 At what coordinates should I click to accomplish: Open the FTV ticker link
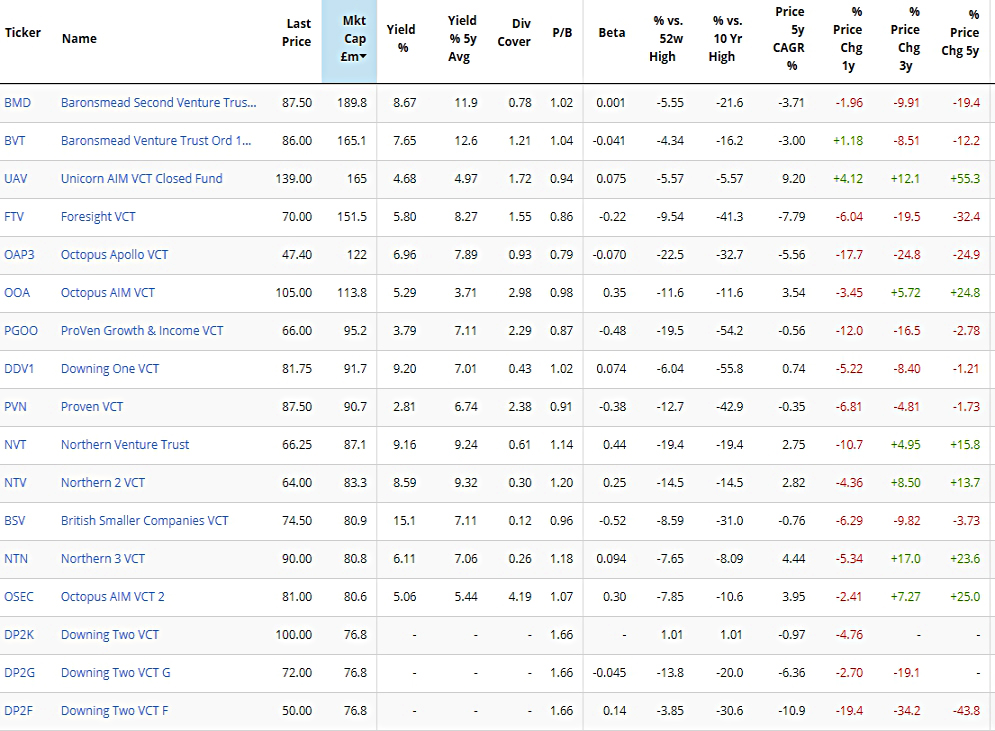pos(14,217)
